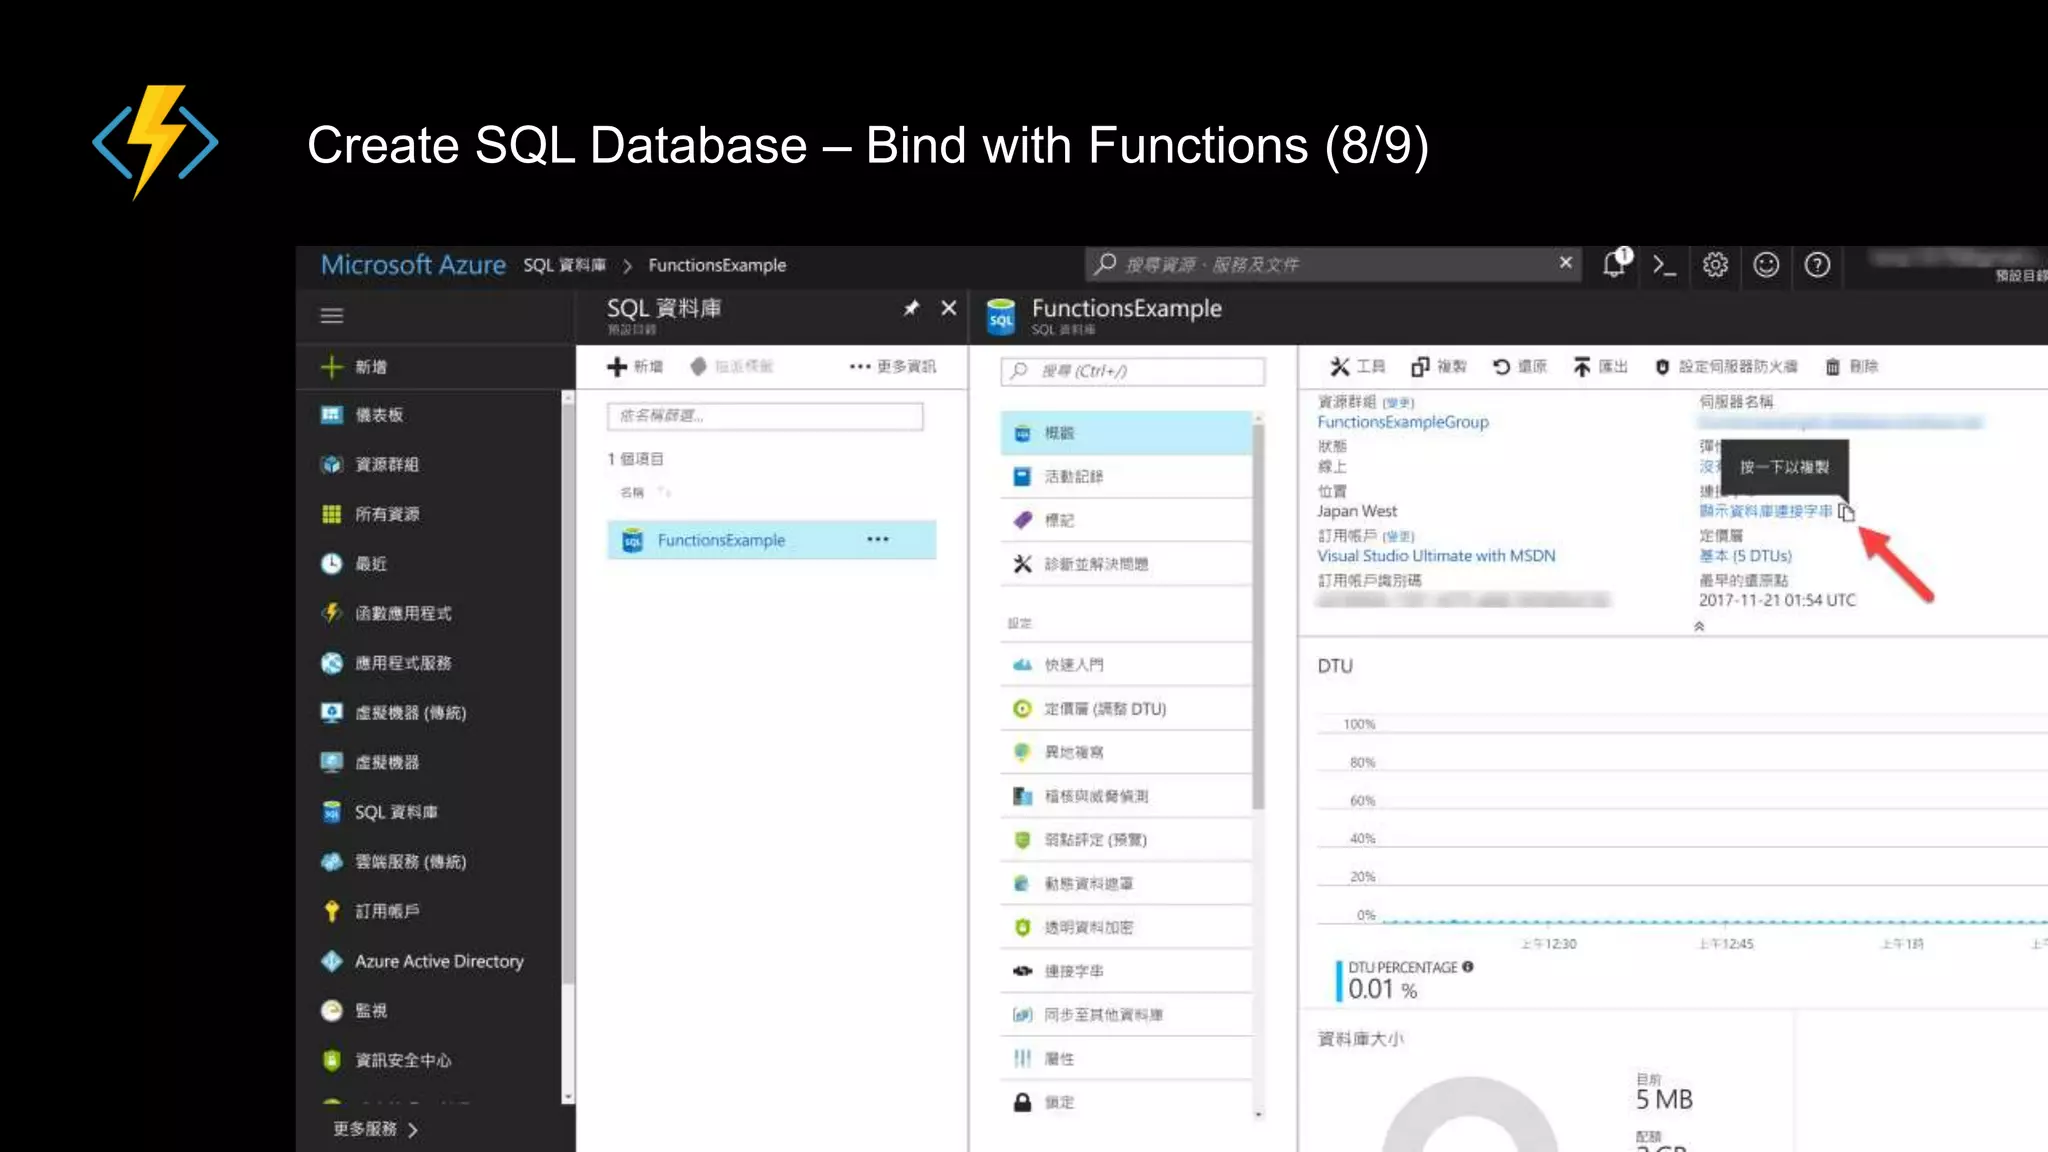The width and height of the screenshot is (2048, 1152).
Task: Open 快速入門 quick start
Action: pyautogui.click(x=1126, y=665)
